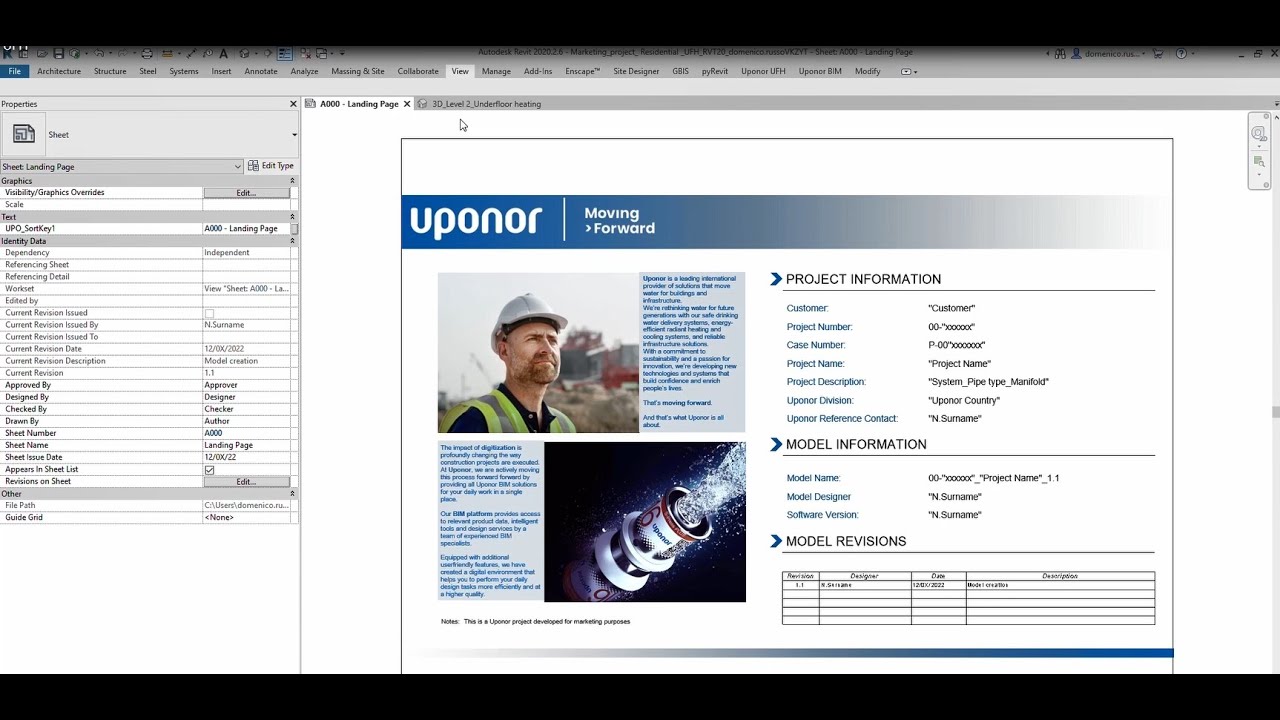Open the Collaborate ribbon tab
Screen dimensions: 1280x720
(418, 72)
